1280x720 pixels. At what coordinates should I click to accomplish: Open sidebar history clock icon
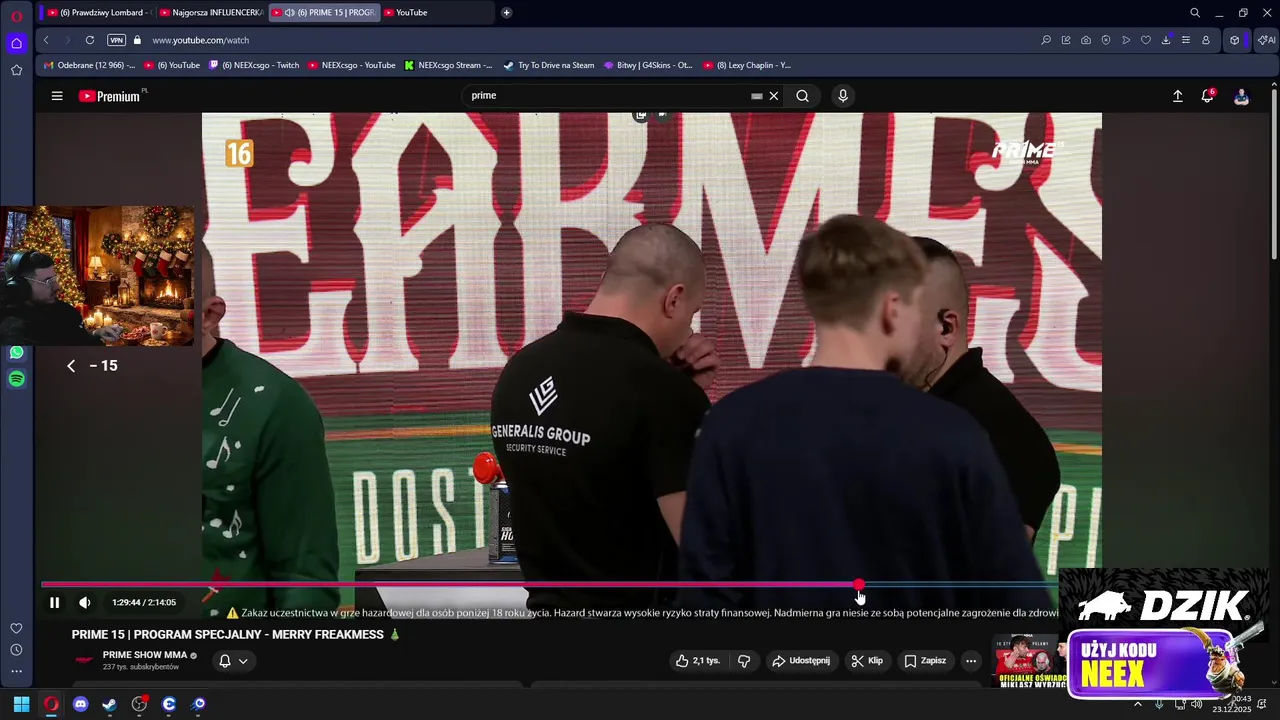pyautogui.click(x=16, y=650)
